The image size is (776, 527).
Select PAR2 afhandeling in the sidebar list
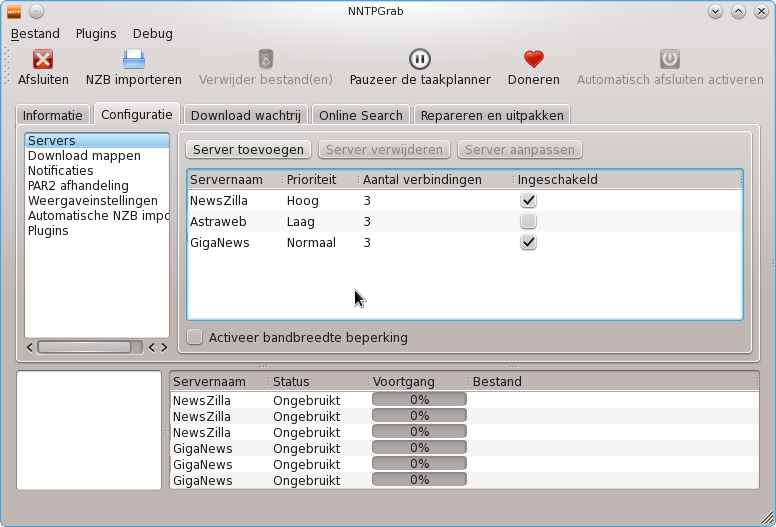pos(78,186)
